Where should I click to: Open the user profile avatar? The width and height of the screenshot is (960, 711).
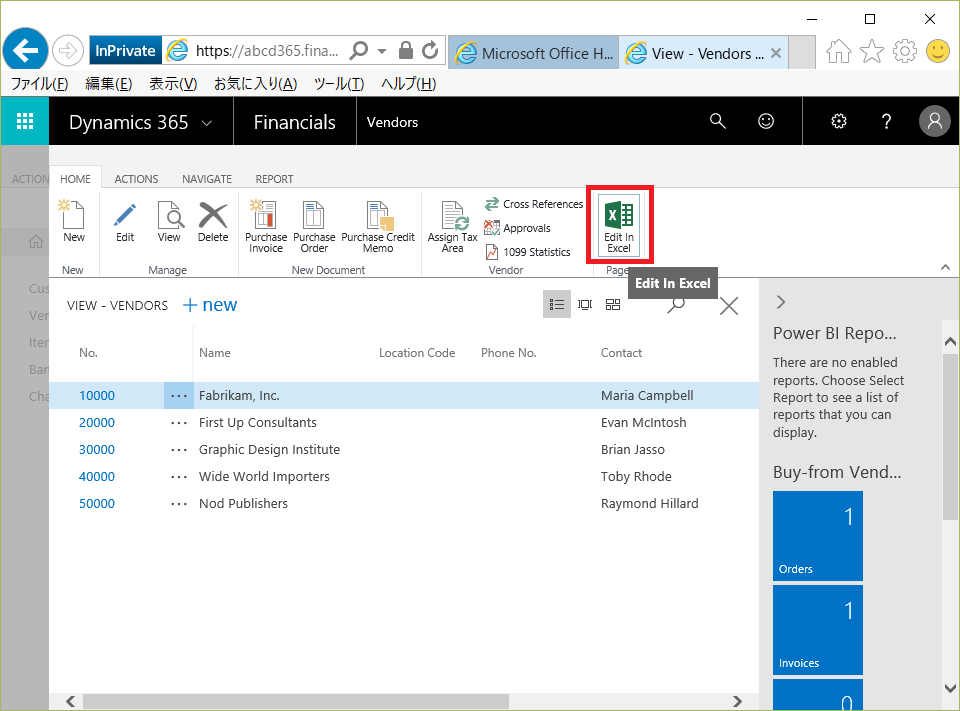pos(935,121)
